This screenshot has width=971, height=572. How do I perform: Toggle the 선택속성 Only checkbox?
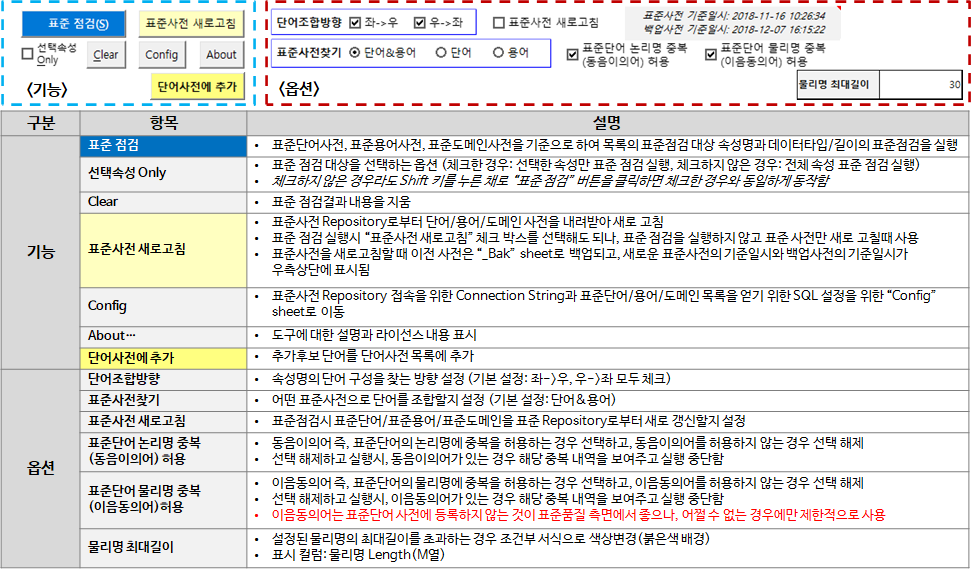(27, 54)
